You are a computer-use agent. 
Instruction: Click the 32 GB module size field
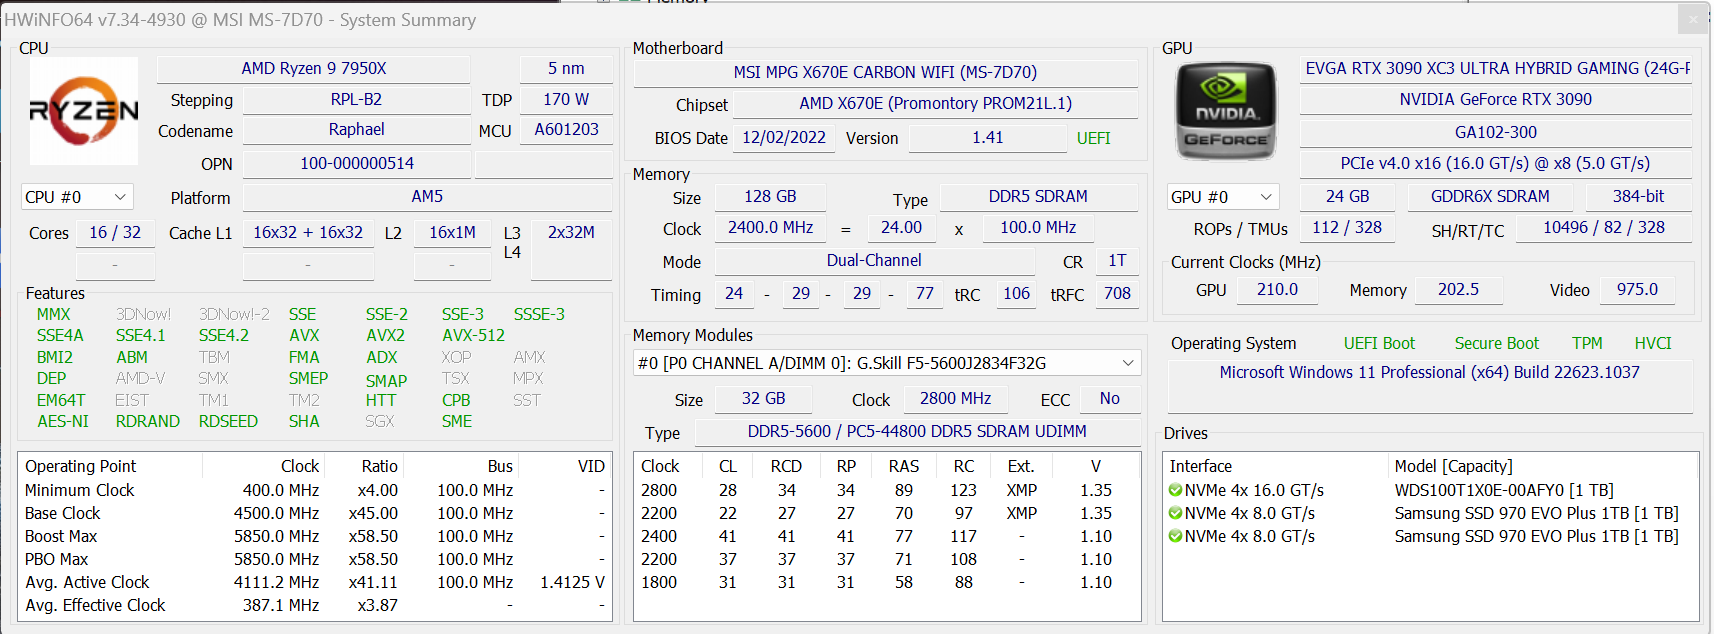point(763,399)
